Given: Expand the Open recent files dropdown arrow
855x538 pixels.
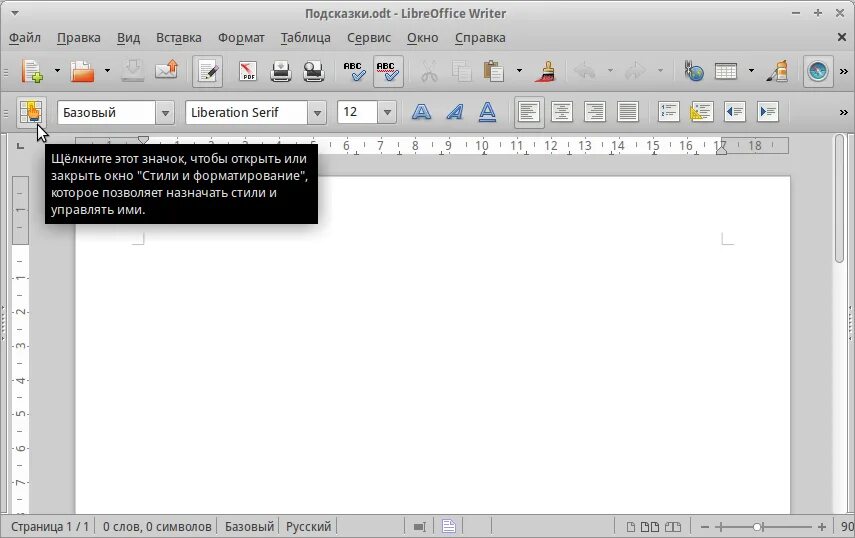Looking at the screenshot, I should [x=107, y=71].
